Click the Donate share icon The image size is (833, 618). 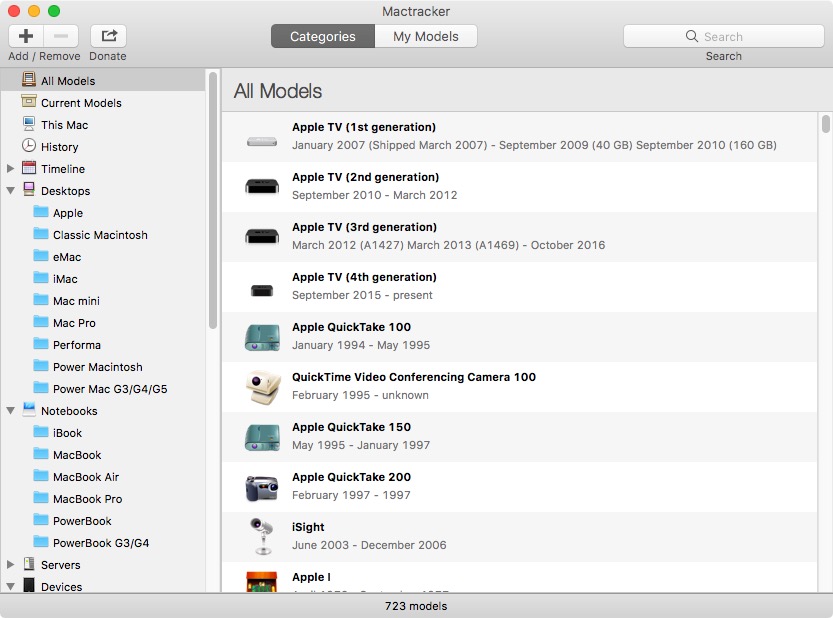click(x=108, y=36)
